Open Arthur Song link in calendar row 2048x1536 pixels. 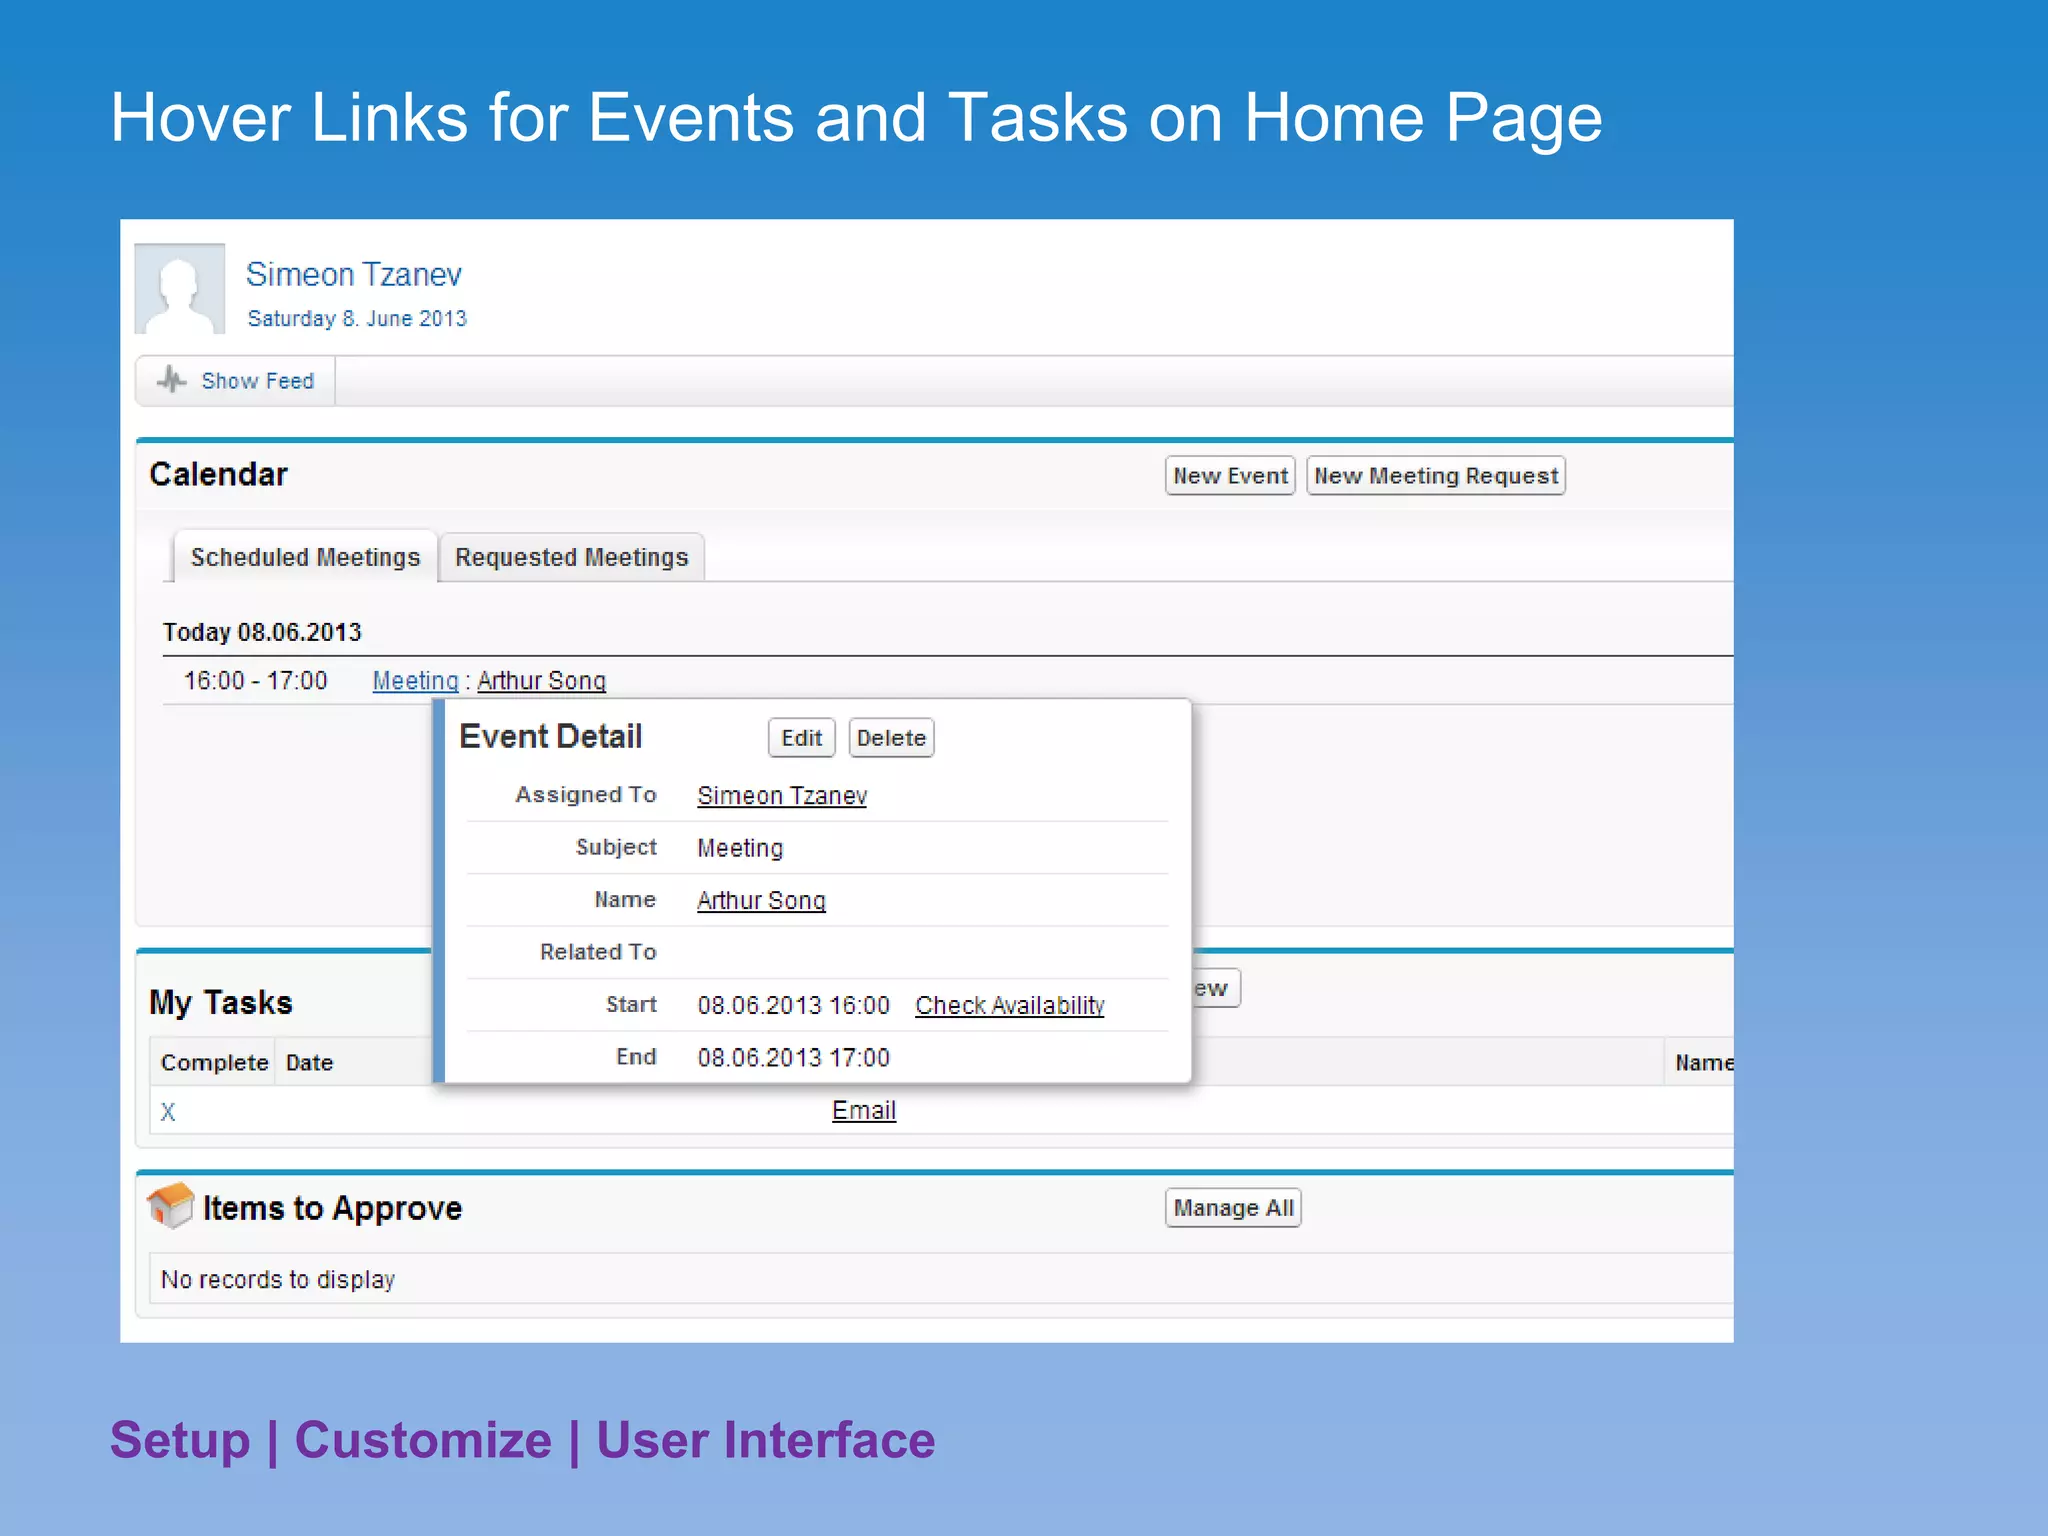click(542, 681)
